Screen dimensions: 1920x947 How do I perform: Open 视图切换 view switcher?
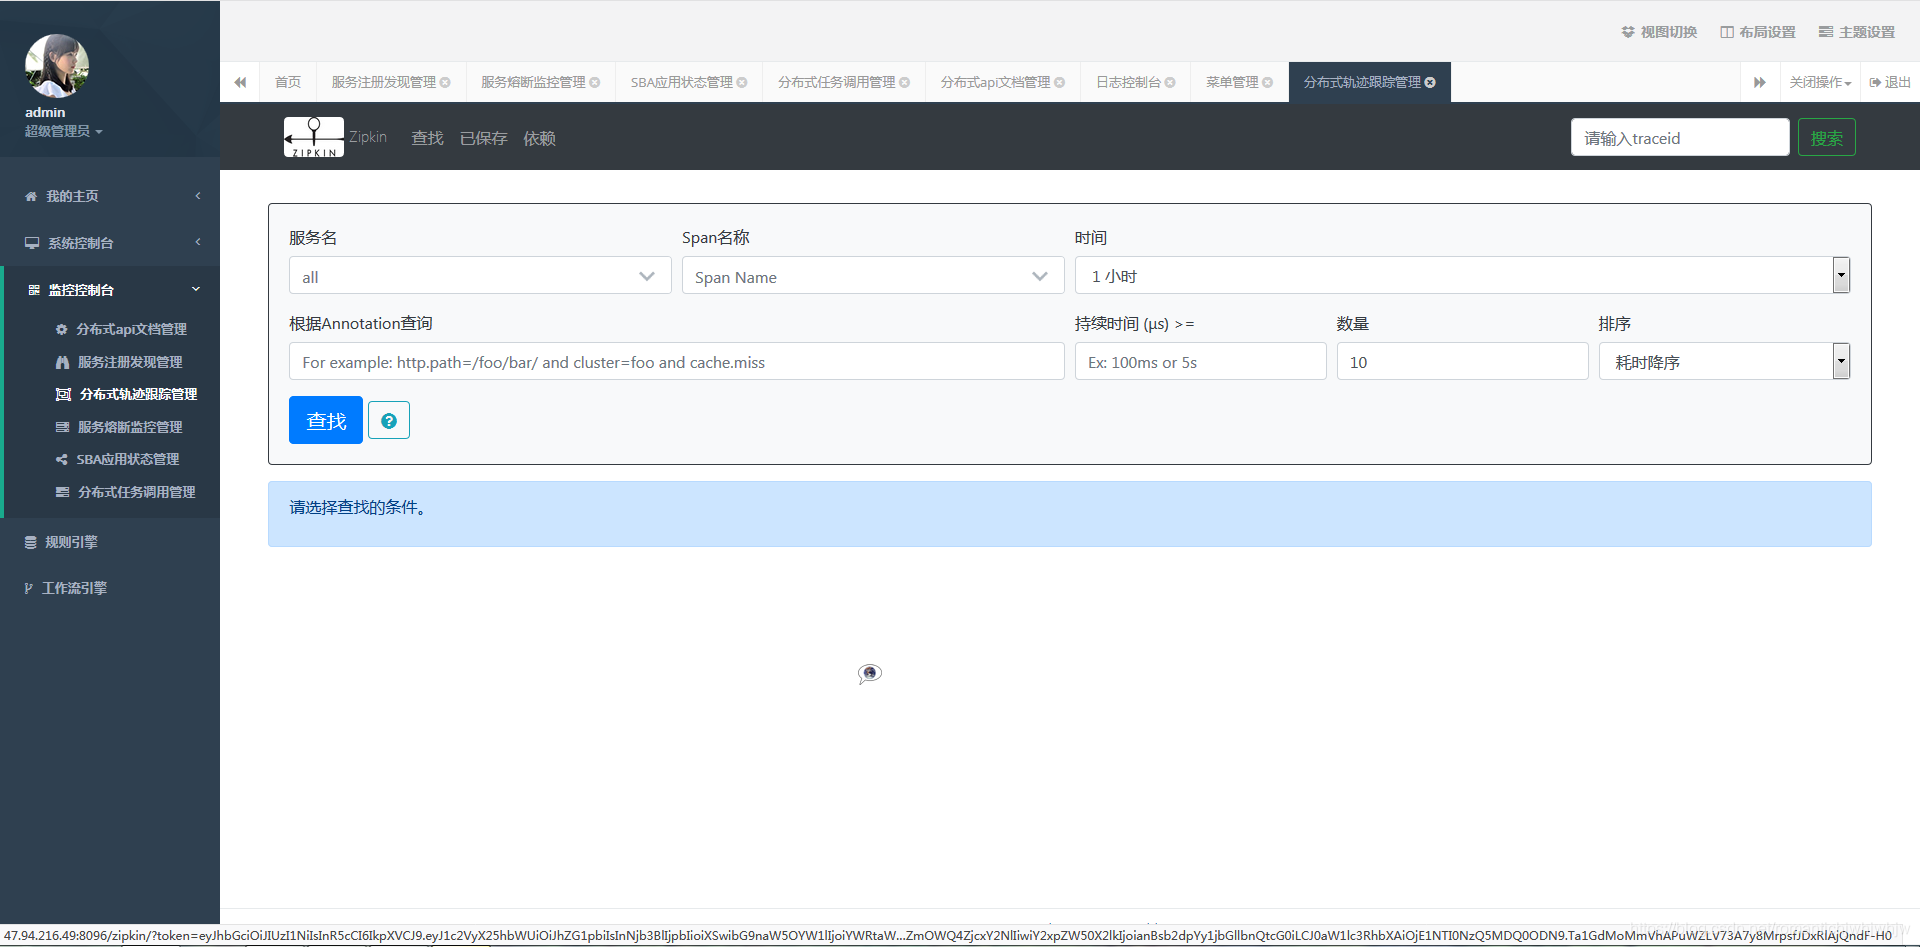click(x=1659, y=32)
